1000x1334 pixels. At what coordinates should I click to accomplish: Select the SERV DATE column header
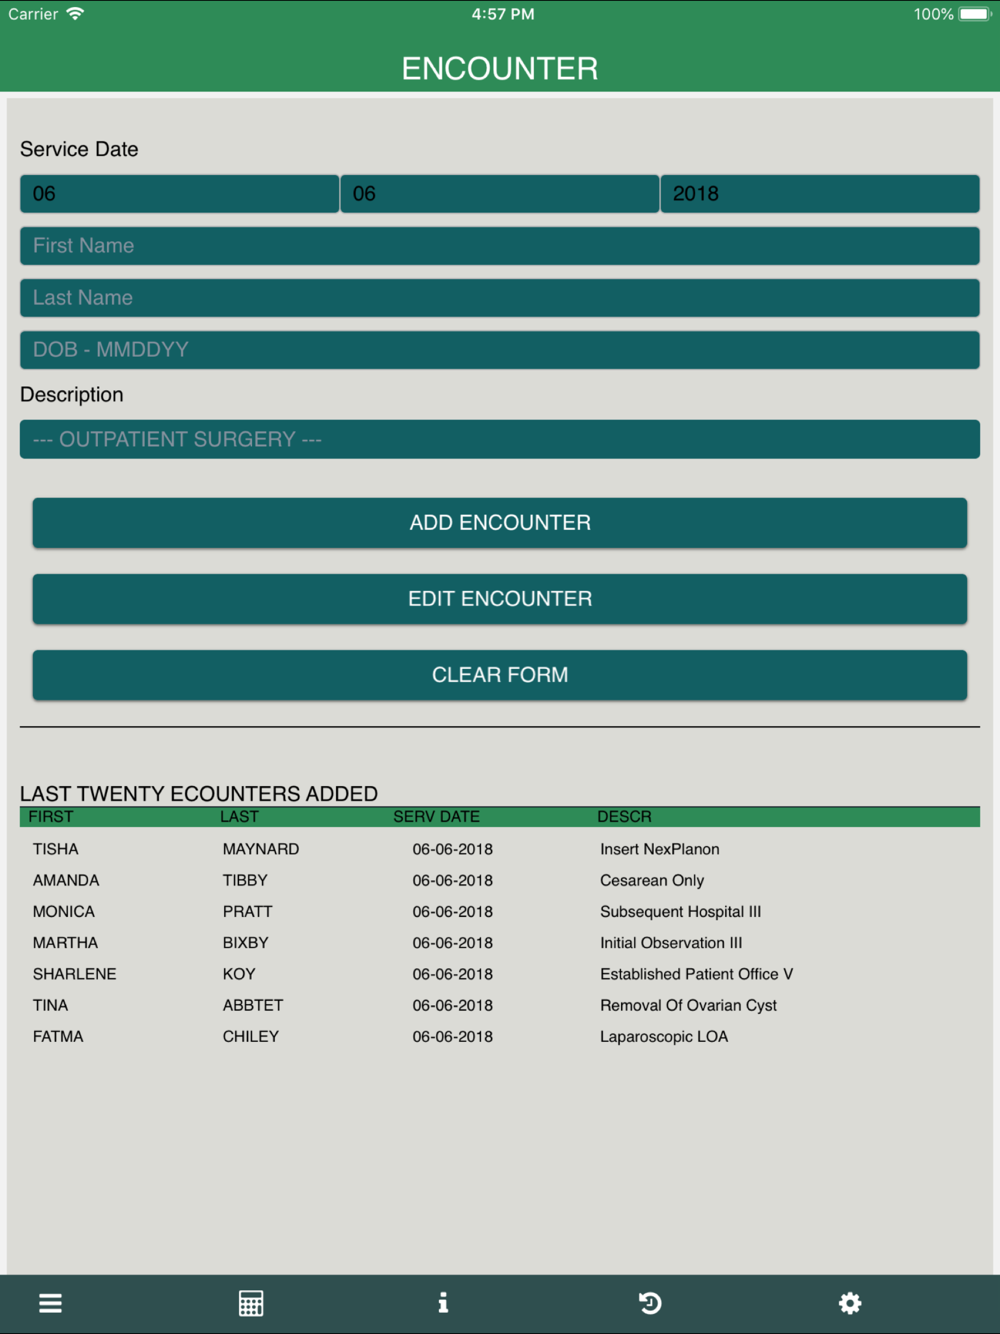436,817
